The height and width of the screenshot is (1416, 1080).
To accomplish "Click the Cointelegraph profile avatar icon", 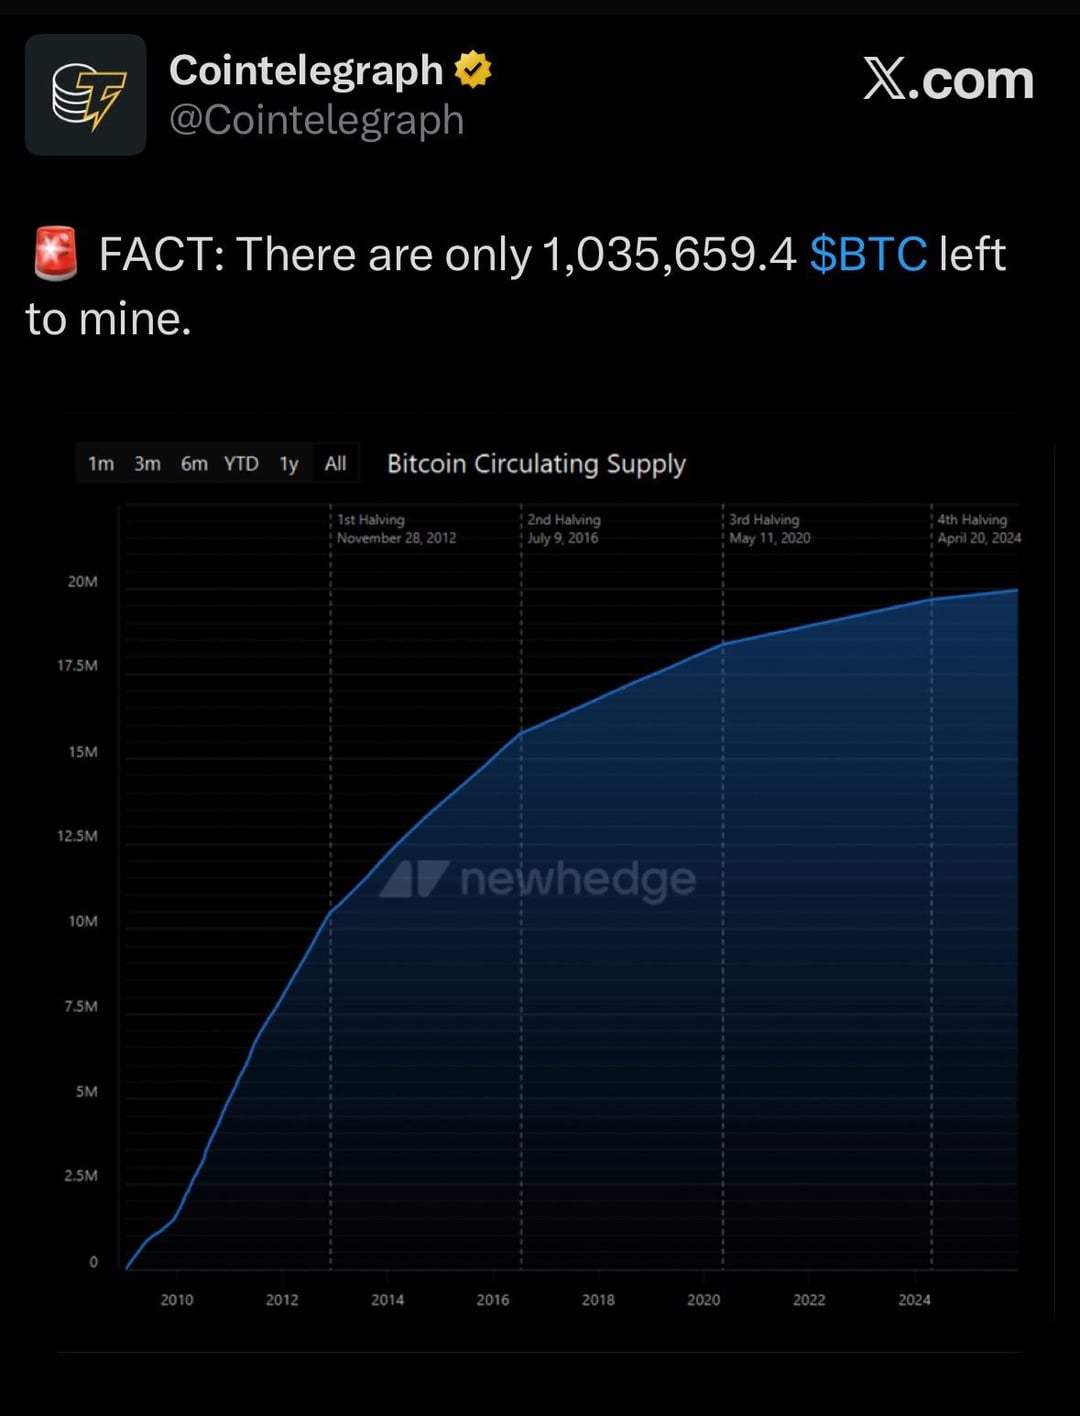I will click(x=85, y=95).
